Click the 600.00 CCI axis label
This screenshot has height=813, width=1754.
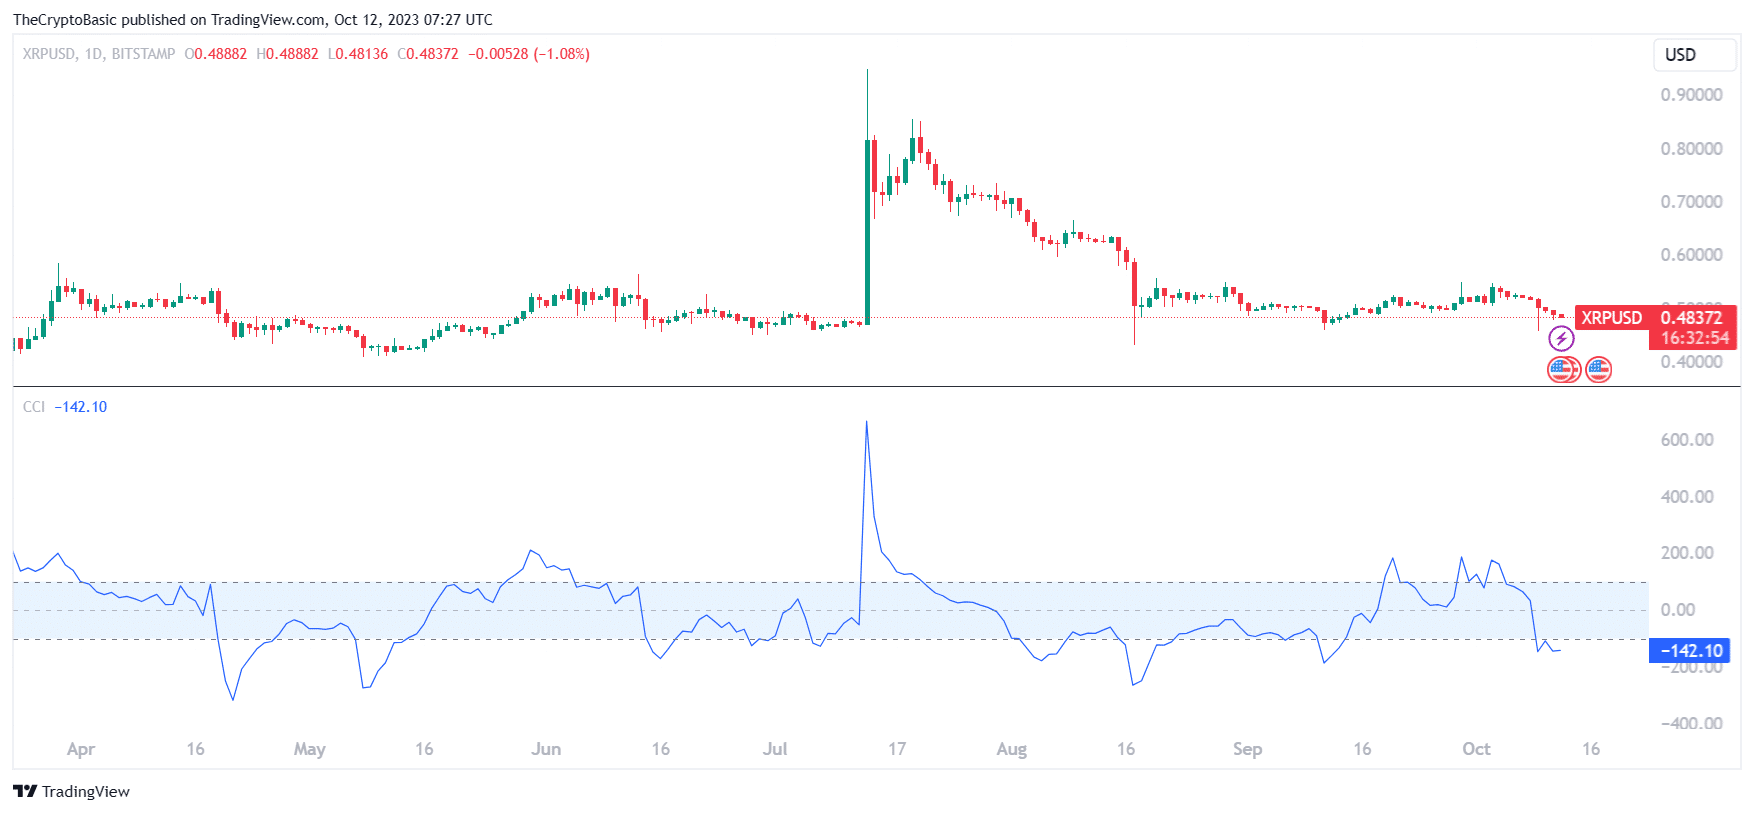tap(1687, 440)
